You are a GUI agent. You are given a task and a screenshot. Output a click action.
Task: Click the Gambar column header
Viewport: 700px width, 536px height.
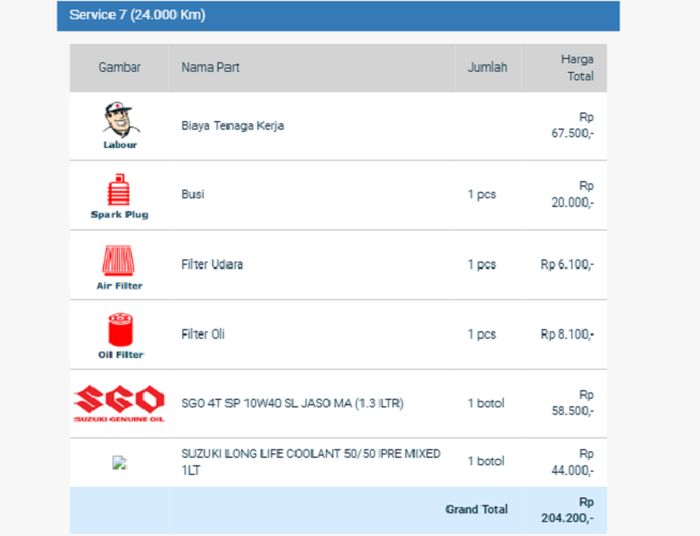click(119, 68)
